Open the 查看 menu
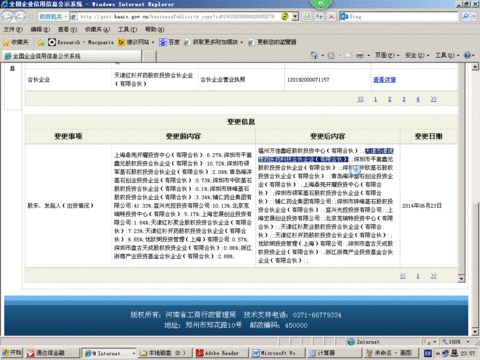This screenshot has height=360, width=480. pyautogui.click(x=67, y=29)
